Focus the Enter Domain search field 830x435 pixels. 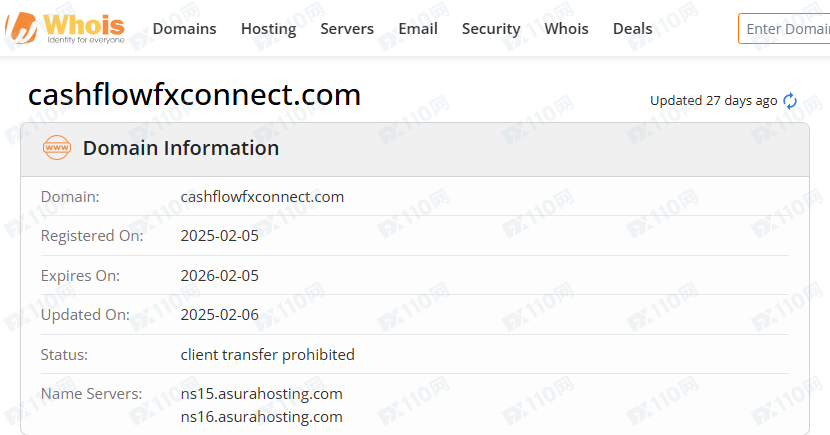(x=786, y=29)
